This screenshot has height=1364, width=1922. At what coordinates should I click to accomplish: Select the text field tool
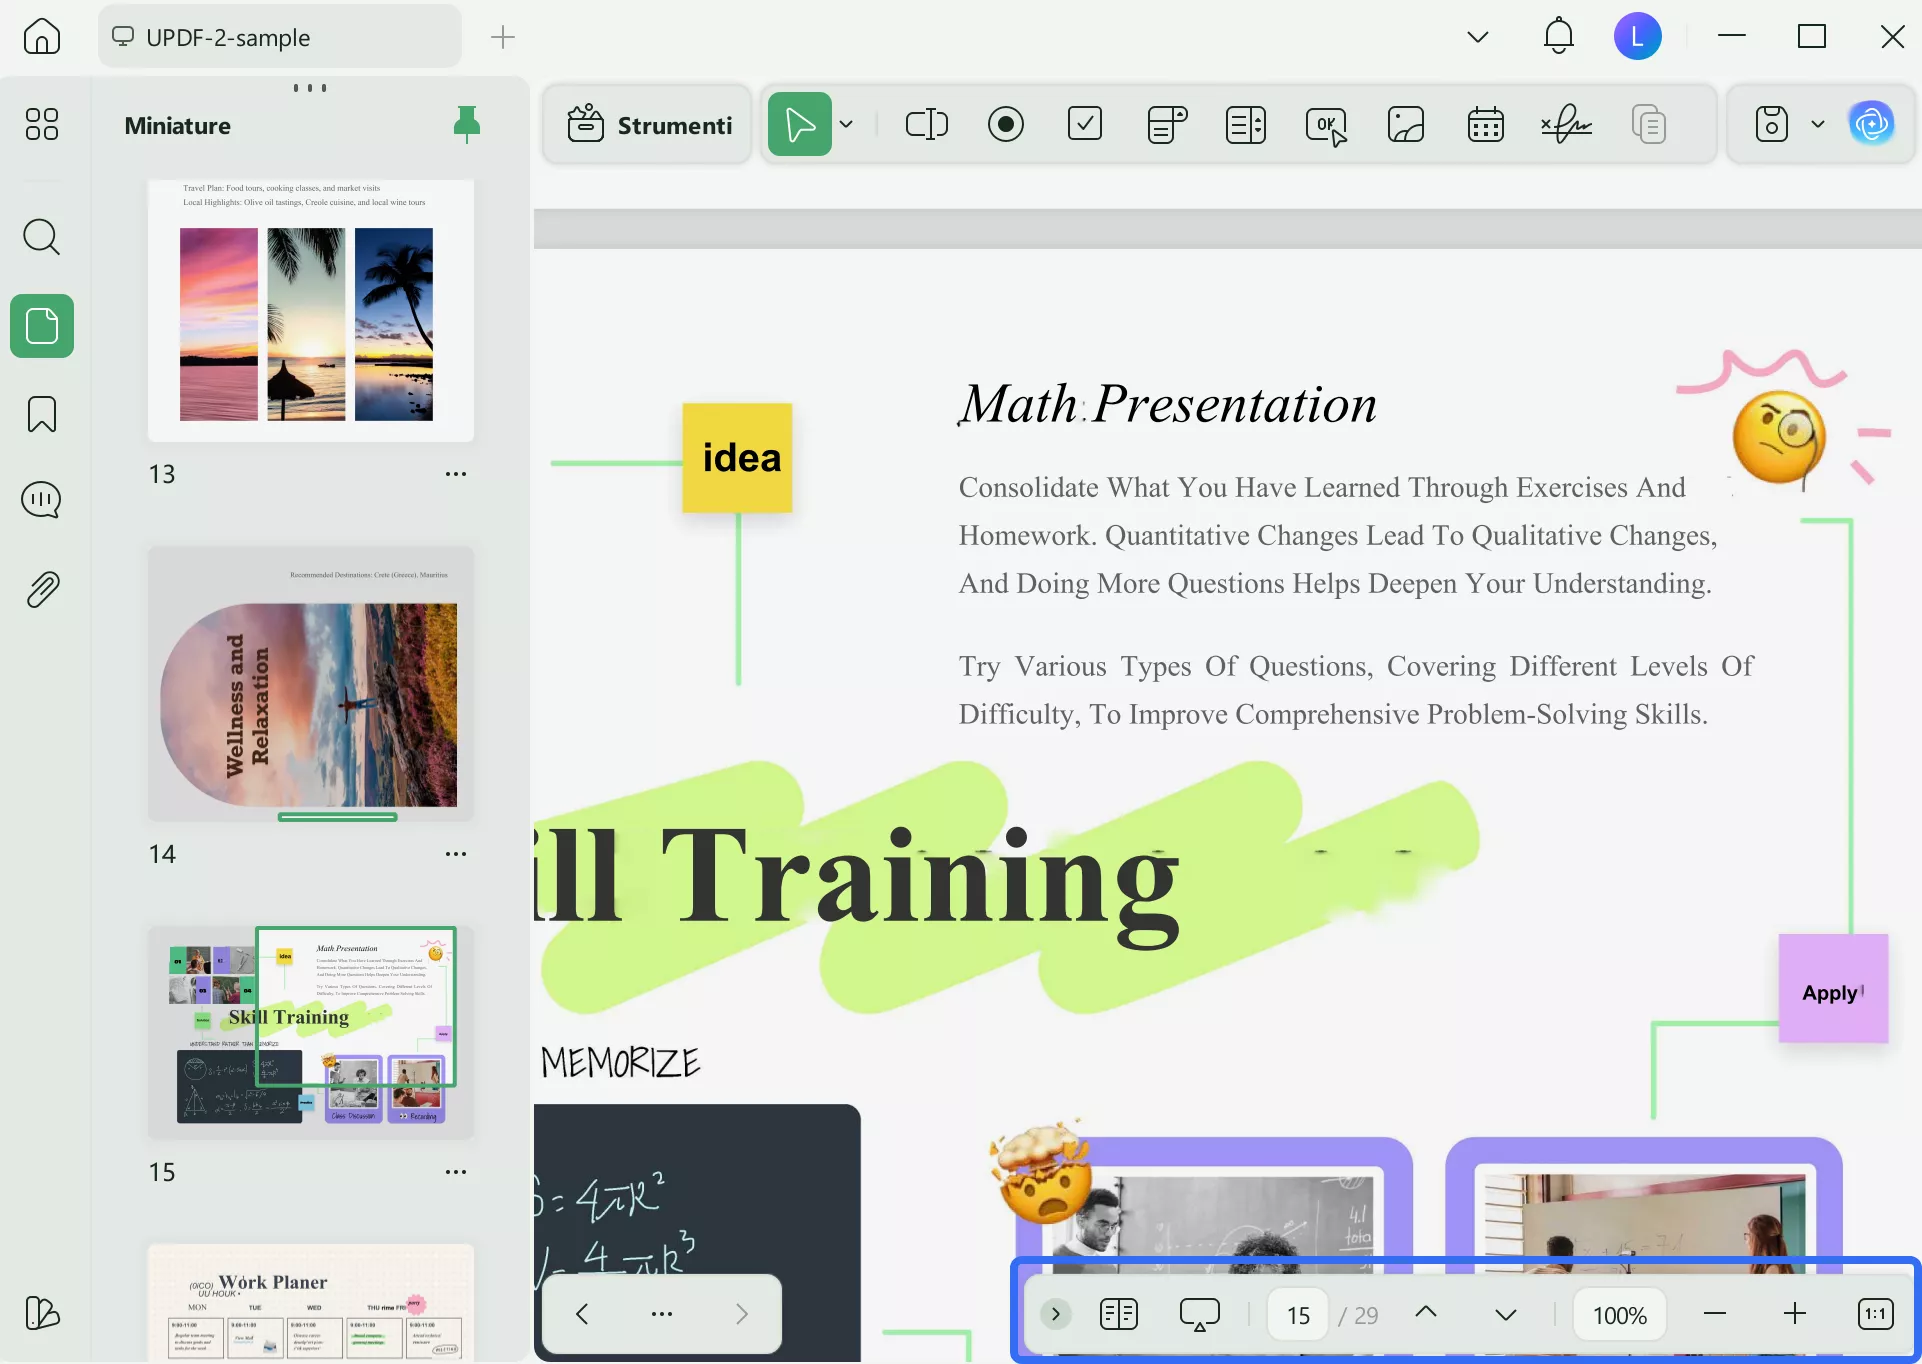click(x=926, y=125)
